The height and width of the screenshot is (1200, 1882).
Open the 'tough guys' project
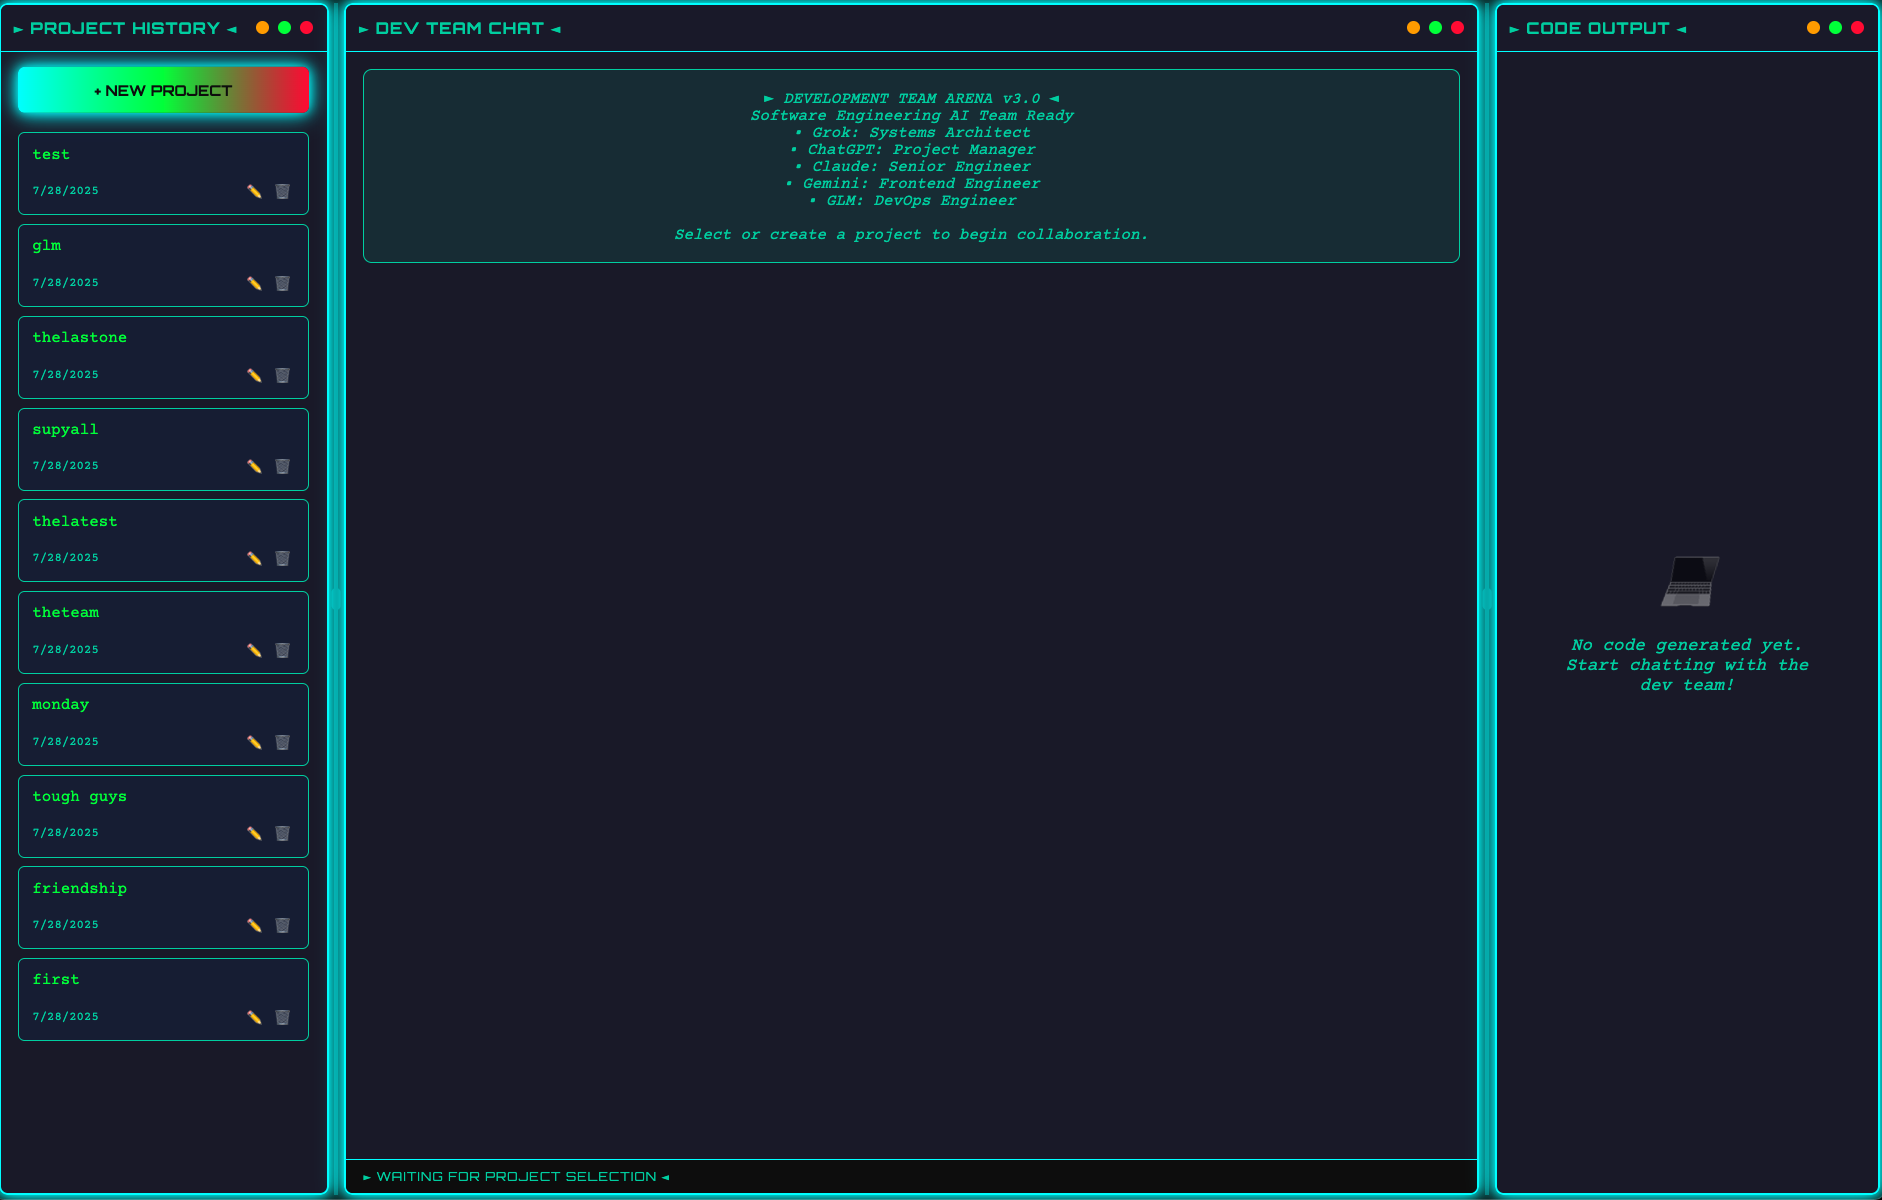(163, 816)
